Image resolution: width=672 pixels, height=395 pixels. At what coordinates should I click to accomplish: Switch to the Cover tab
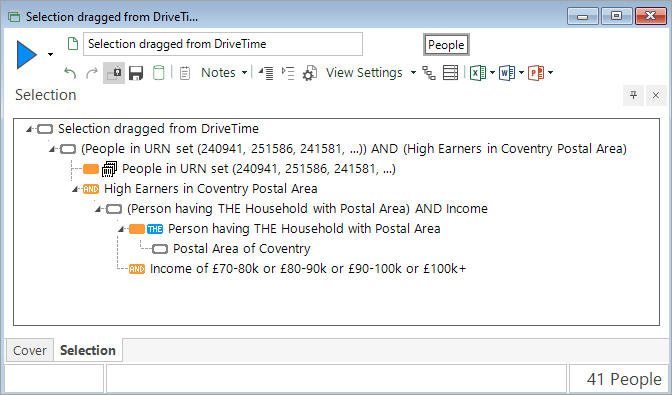click(x=30, y=350)
